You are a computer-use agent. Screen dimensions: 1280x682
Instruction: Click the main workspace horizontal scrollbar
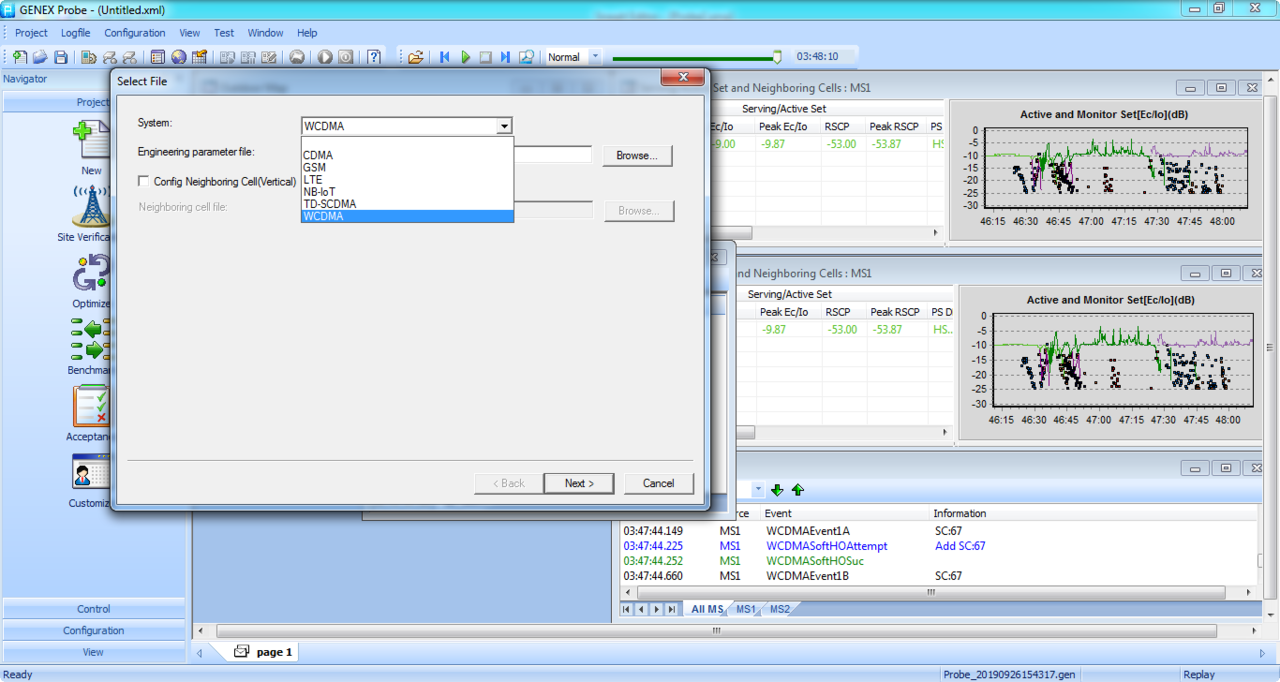(716, 631)
